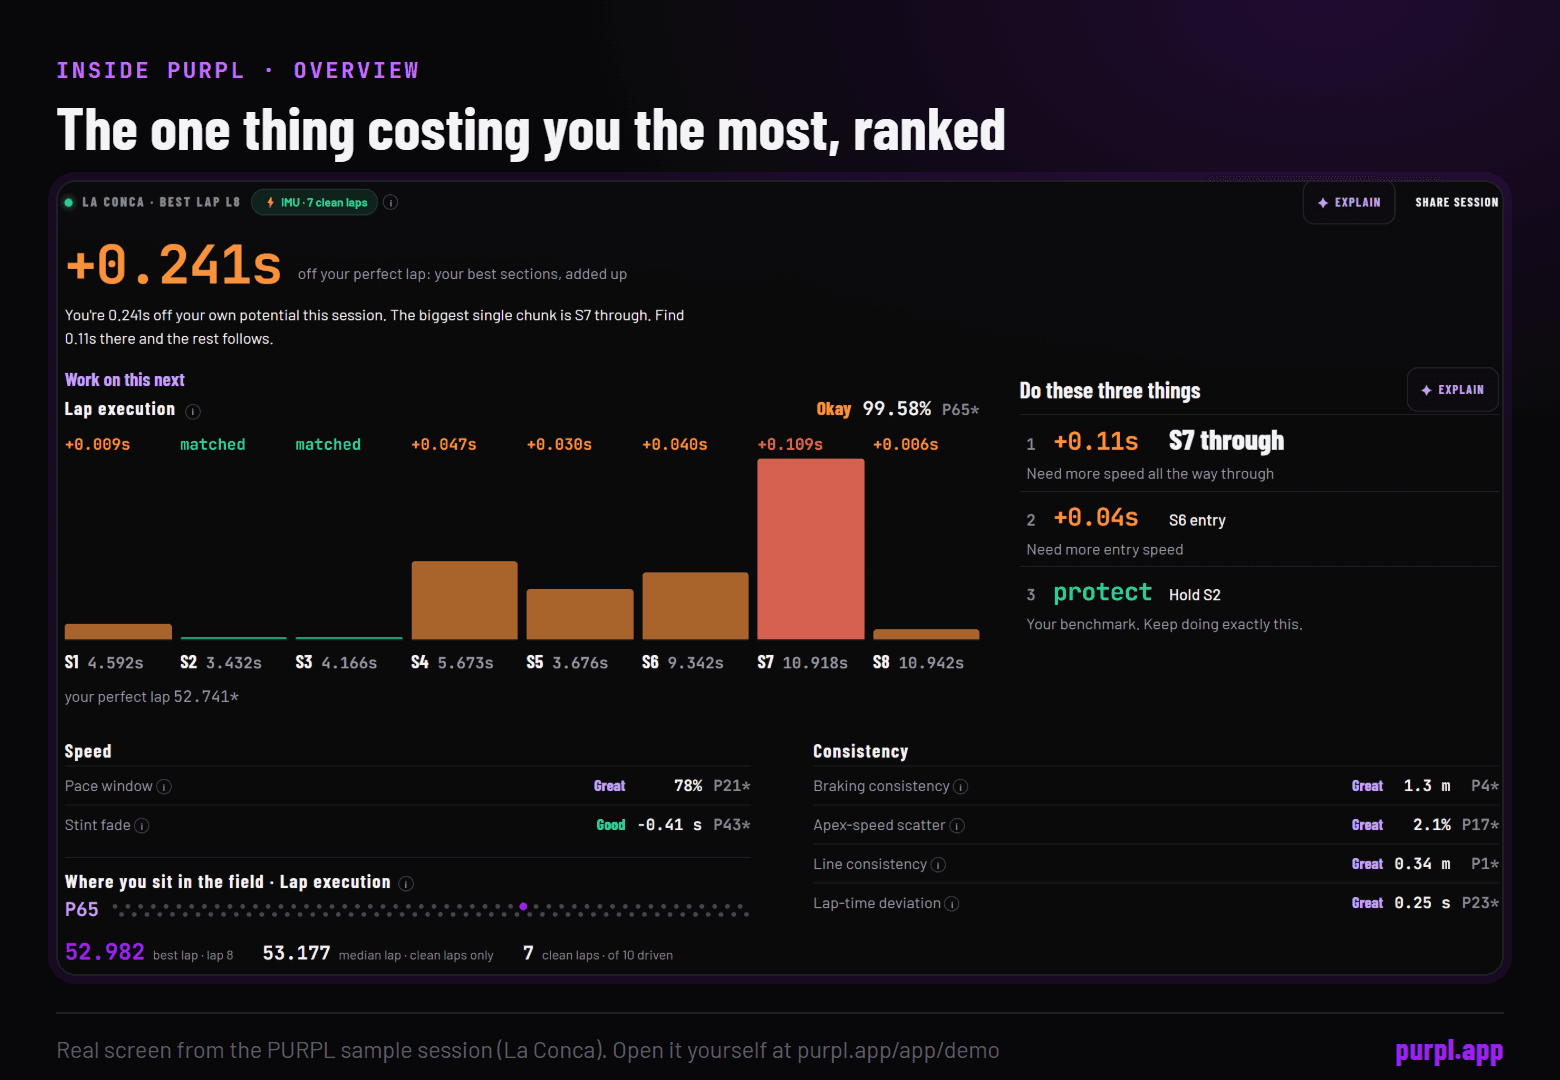Viewport: 1560px width, 1080px height.
Task: Select the S2 3.432s sector label
Action: tap(221, 663)
